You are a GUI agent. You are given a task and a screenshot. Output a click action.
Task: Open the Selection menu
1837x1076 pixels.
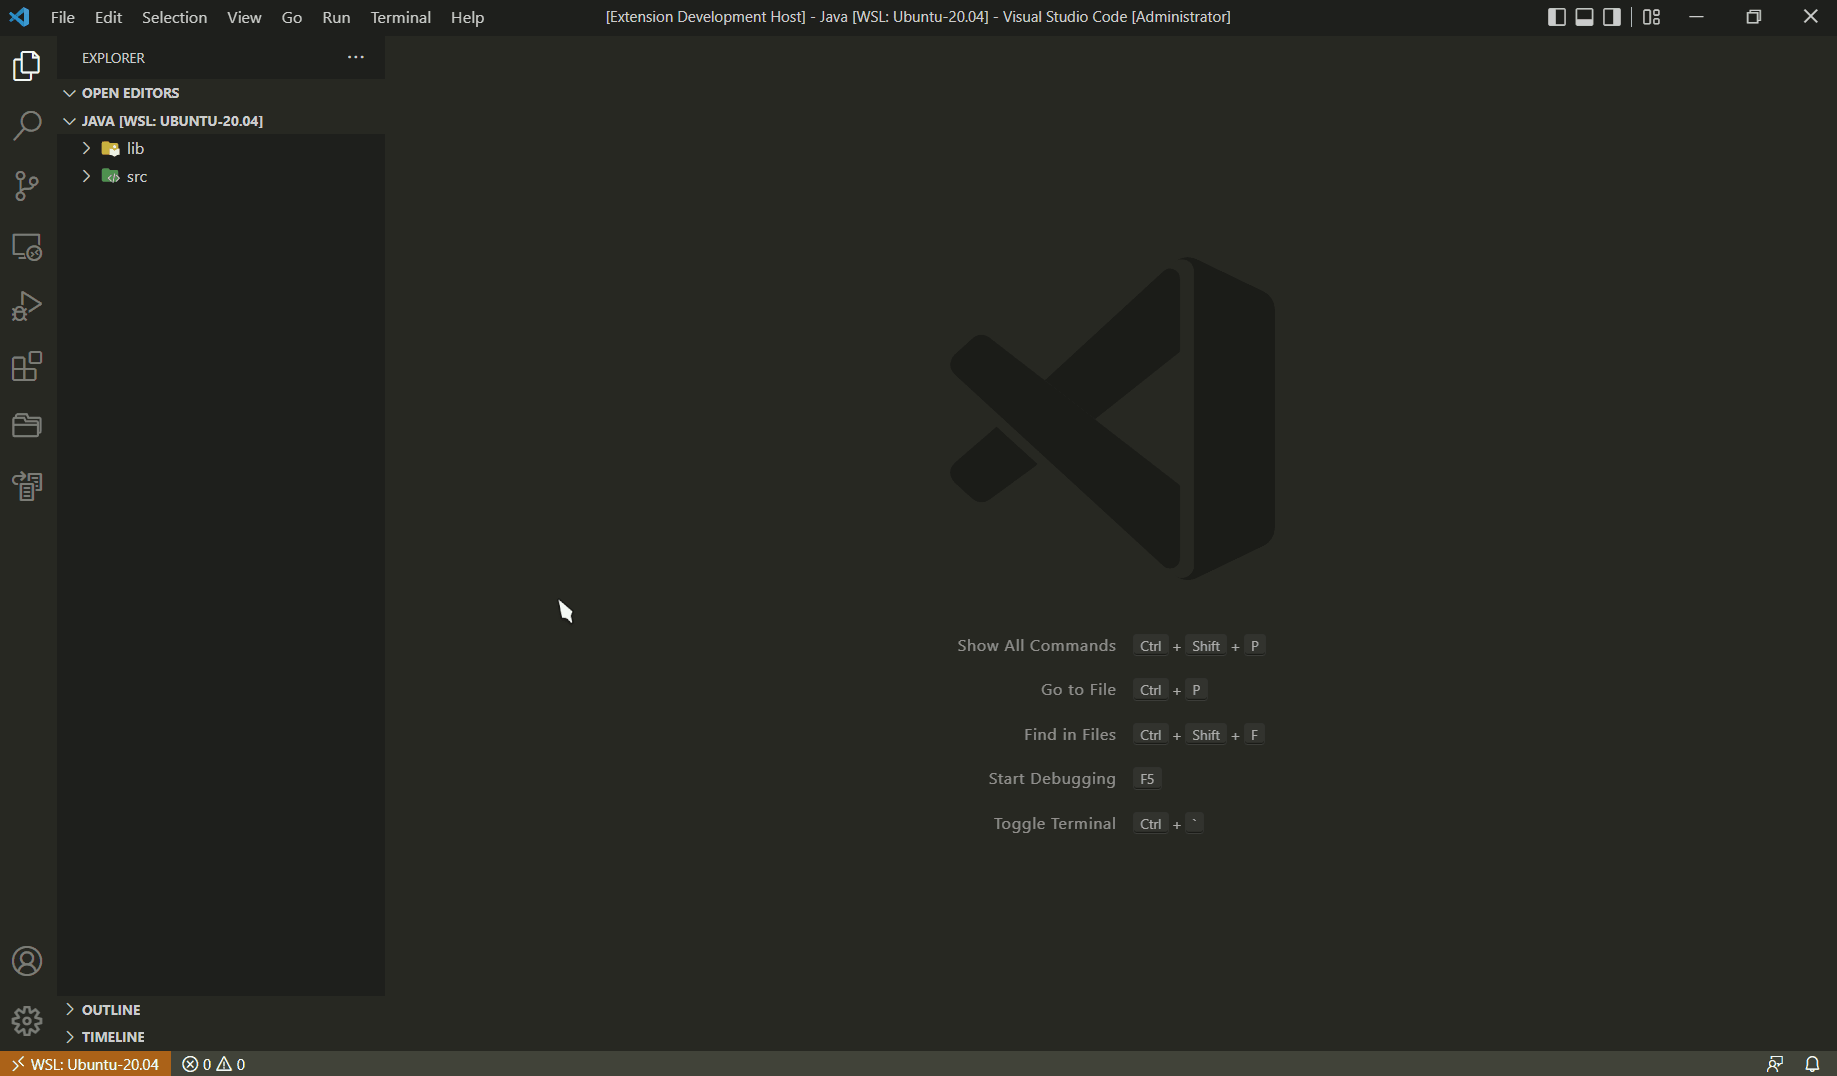tap(174, 17)
